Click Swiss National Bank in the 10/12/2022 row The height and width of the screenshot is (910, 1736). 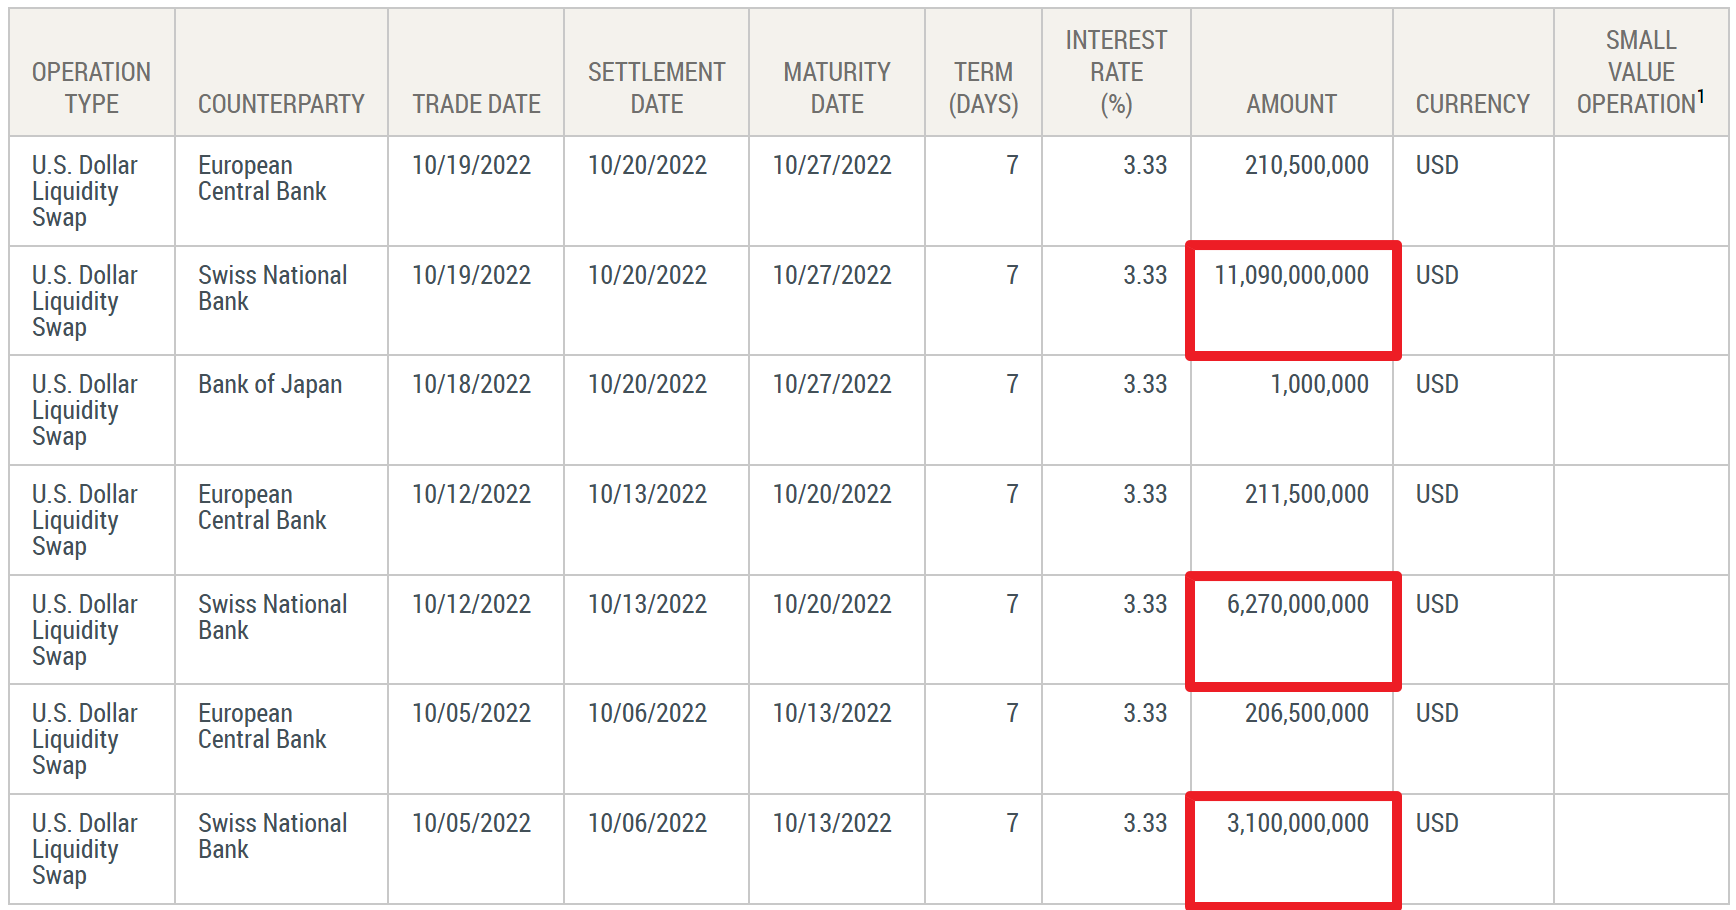[x=272, y=617]
